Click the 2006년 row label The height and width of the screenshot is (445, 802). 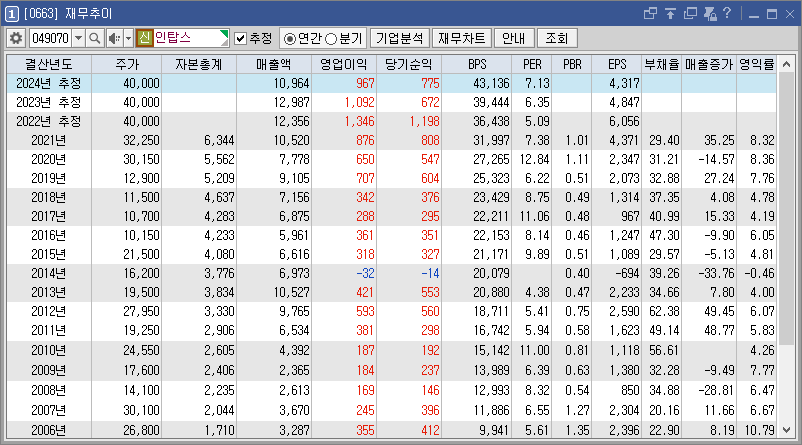pyautogui.click(x=49, y=430)
